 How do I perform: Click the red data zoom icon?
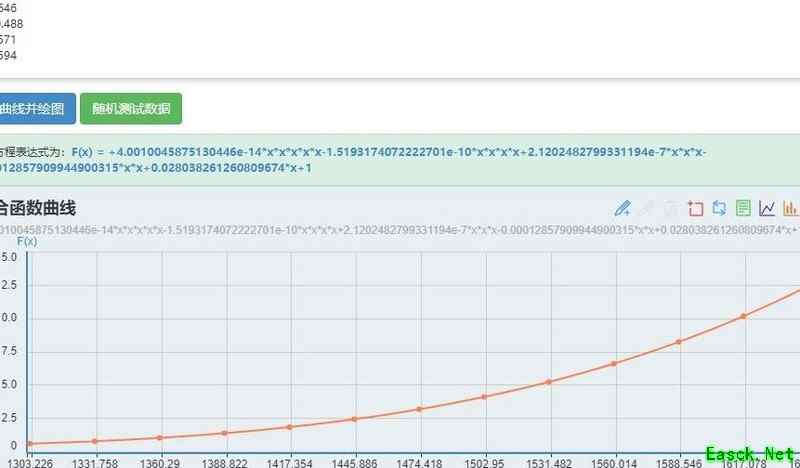pos(695,208)
